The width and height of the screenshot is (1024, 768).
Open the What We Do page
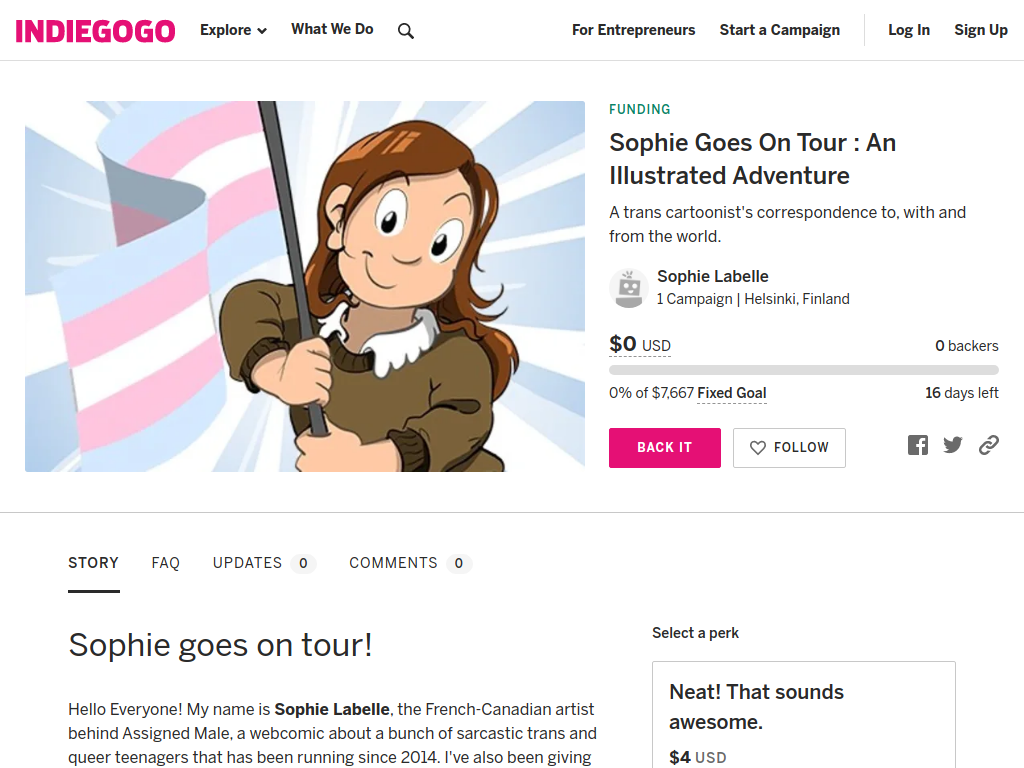coord(332,29)
